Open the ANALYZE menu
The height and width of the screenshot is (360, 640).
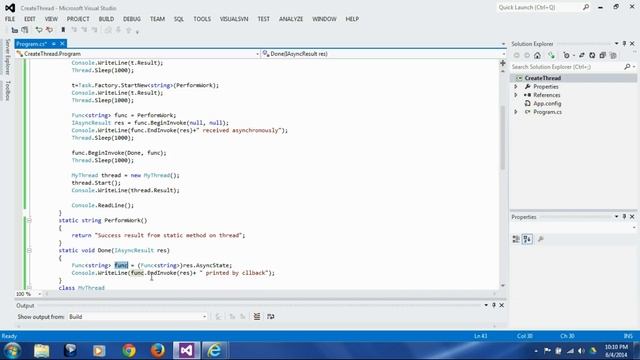[x=291, y=19]
